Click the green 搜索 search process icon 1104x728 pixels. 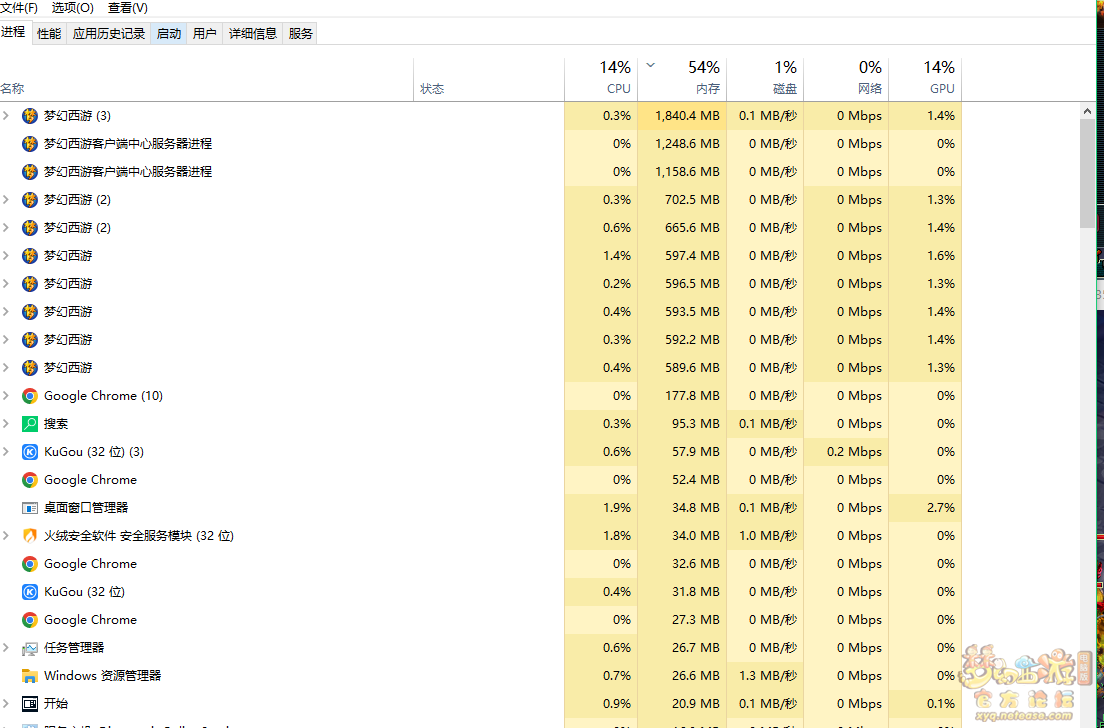coord(30,424)
